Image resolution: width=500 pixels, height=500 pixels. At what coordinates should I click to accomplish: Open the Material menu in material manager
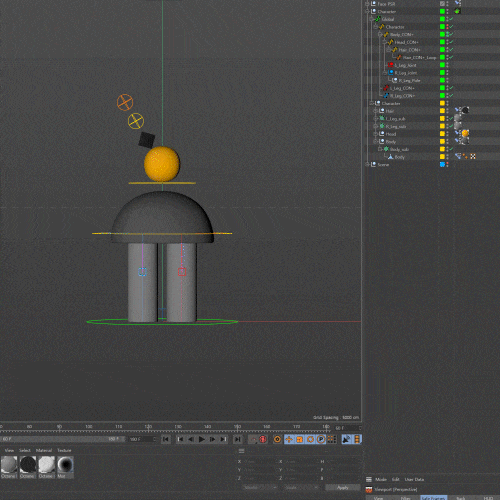coord(44,450)
